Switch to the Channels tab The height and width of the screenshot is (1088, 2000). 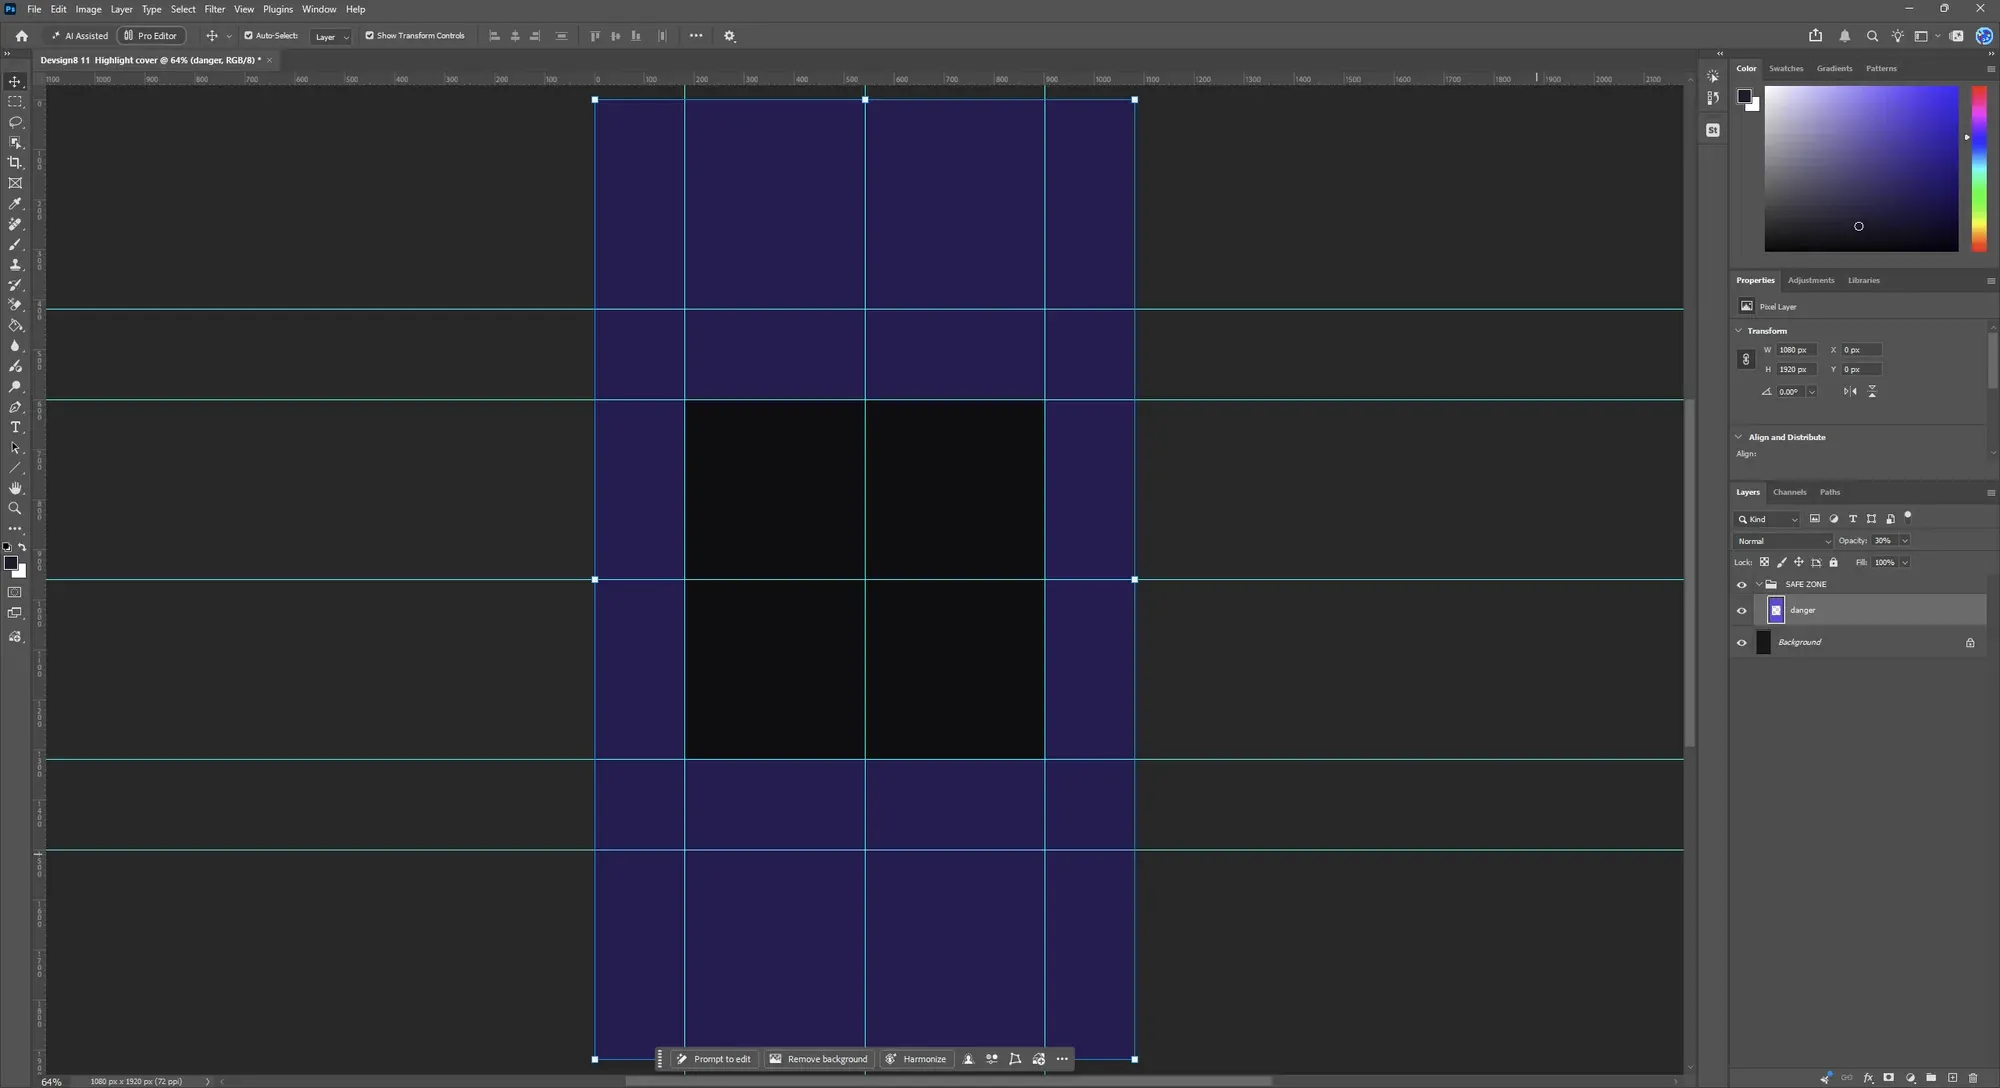[x=1789, y=492]
